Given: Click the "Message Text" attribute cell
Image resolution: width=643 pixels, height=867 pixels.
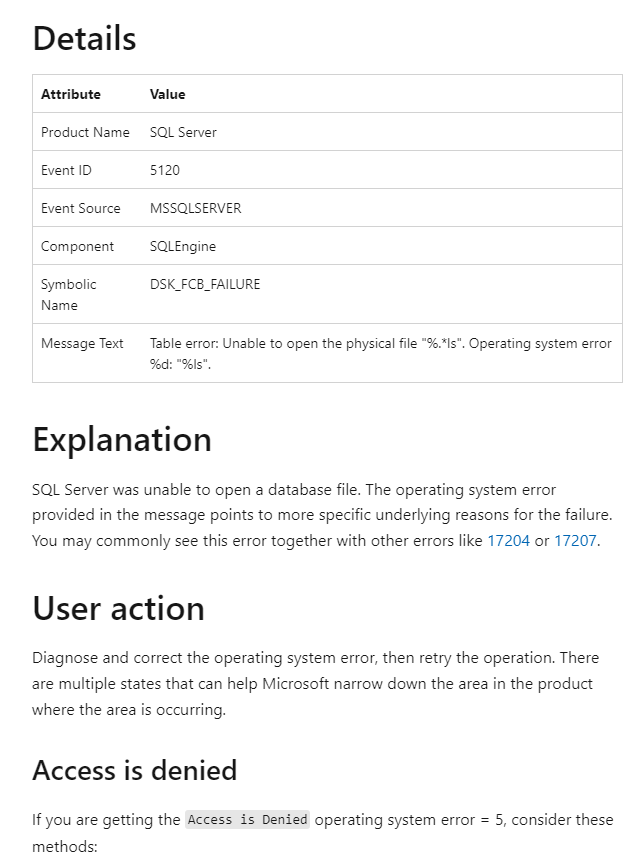Looking at the screenshot, I should pos(82,343).
